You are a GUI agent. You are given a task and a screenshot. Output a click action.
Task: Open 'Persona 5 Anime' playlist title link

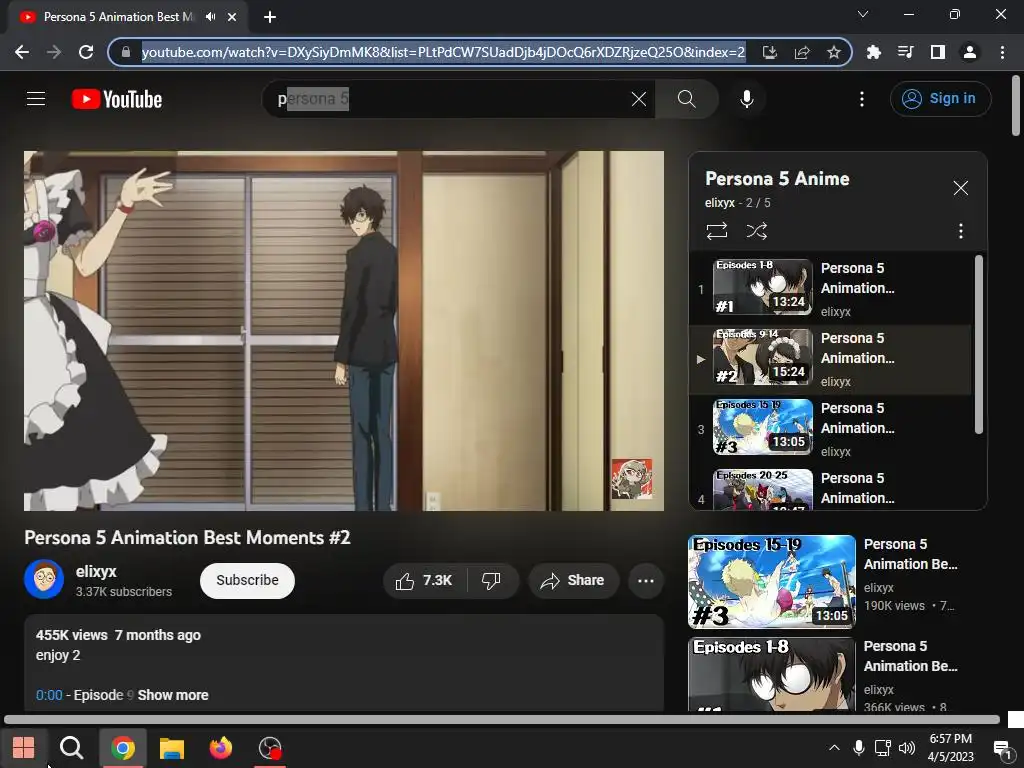point(777,179)
